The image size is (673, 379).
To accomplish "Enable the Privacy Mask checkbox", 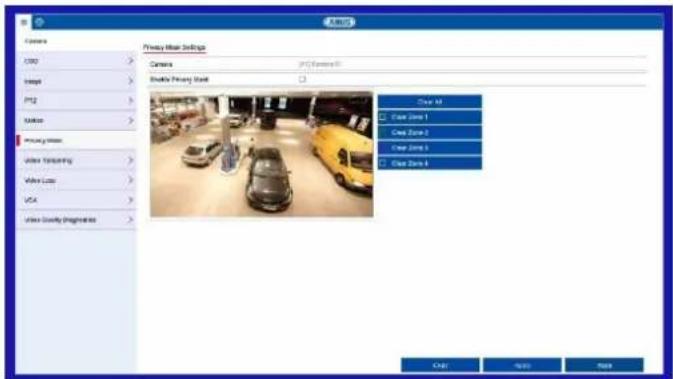I will (x=303, y=79).
